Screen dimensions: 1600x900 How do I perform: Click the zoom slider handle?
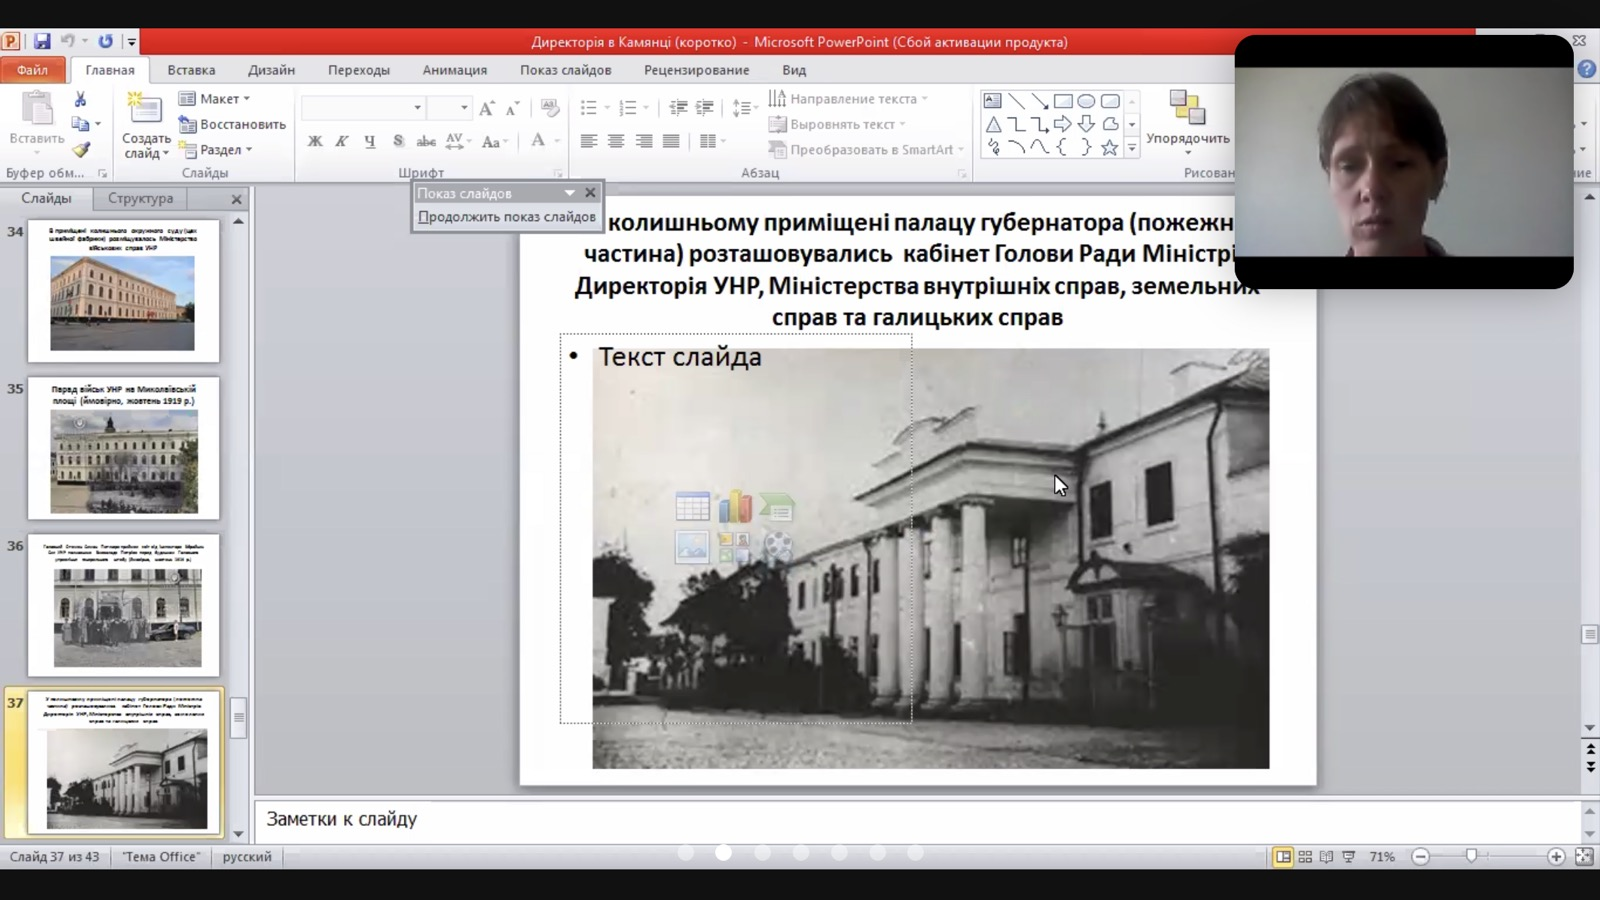pyautogui.click(x=1471, y=857)
